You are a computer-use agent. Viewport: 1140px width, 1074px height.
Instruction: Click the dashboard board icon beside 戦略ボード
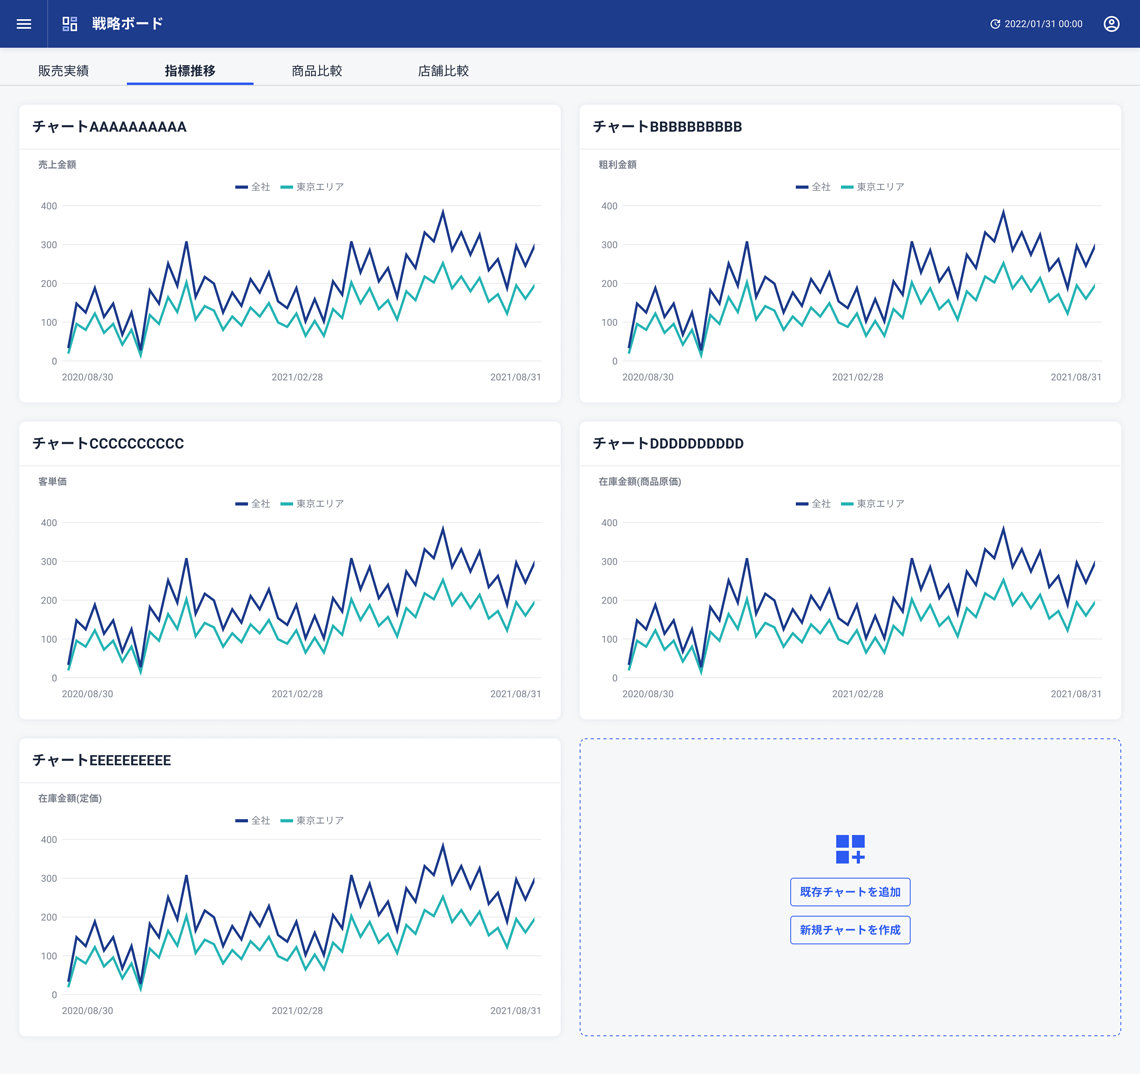(70, 24)
